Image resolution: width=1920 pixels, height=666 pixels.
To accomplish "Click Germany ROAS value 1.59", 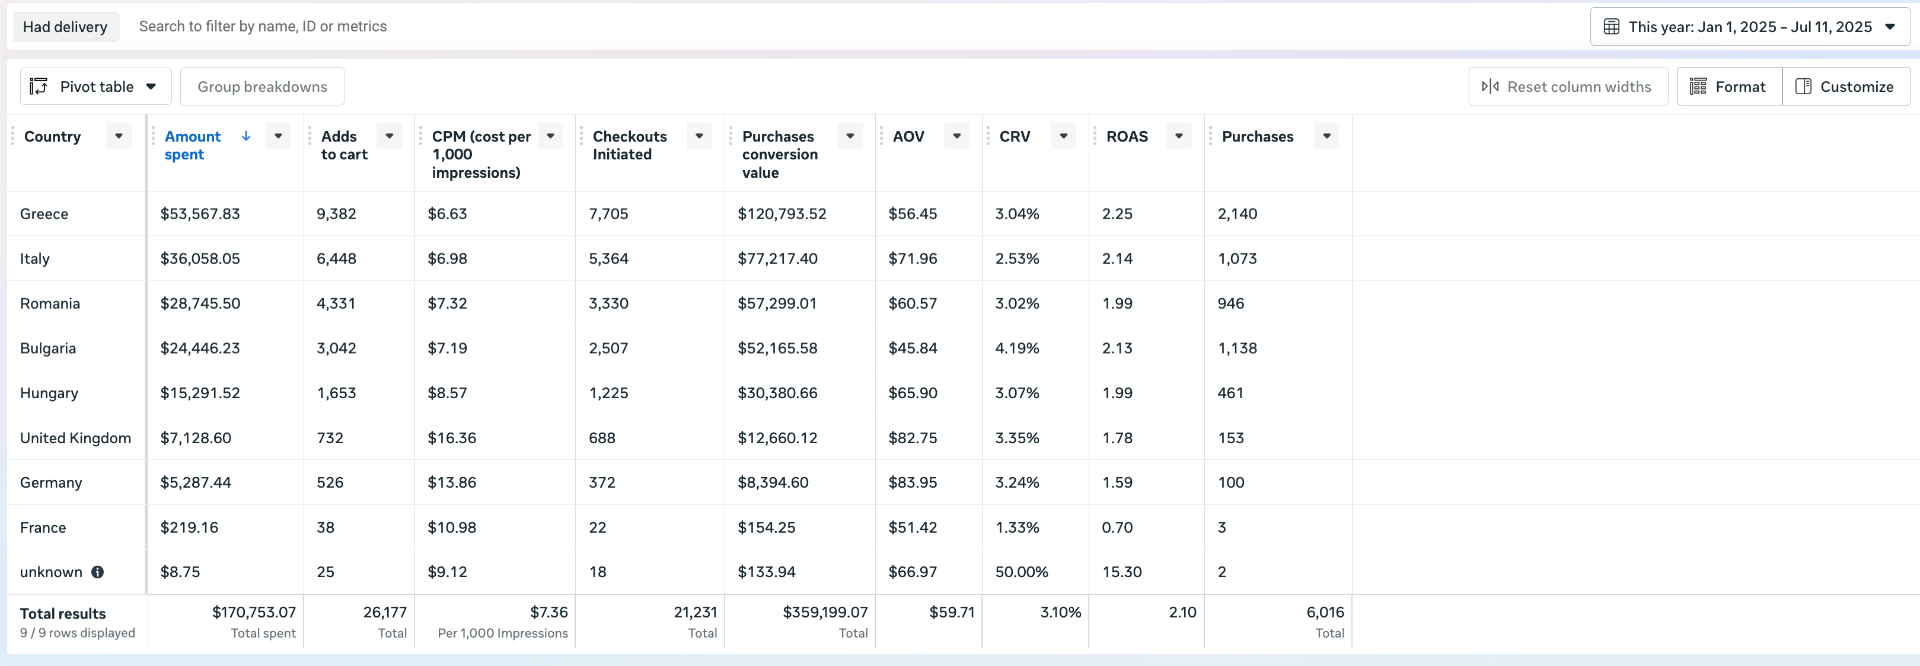I will pyautogui.click(x=1118, y=483).
